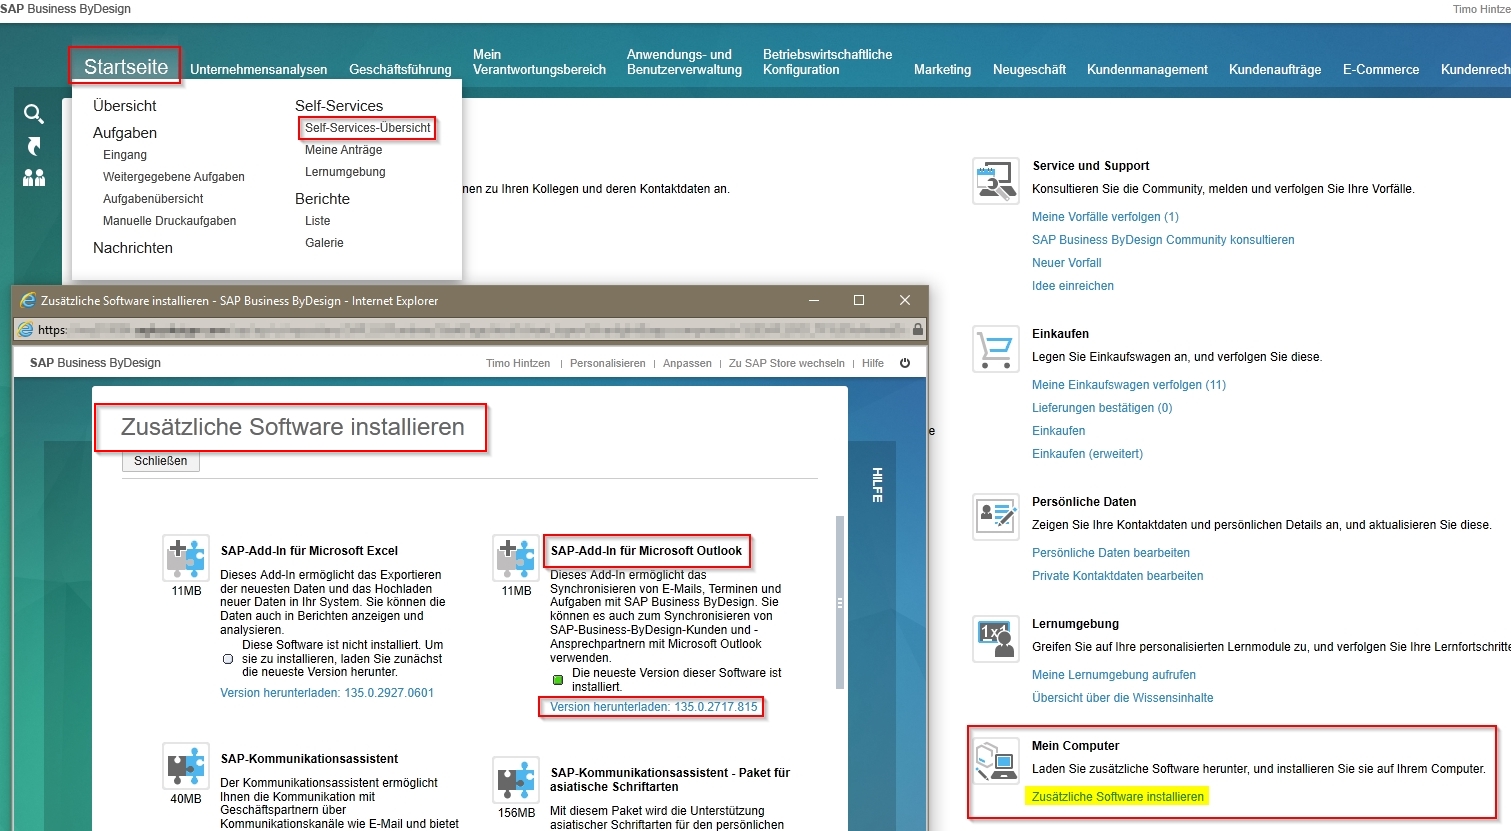Click Zusätzliche Software installieren link

(x=1117, y=797)
